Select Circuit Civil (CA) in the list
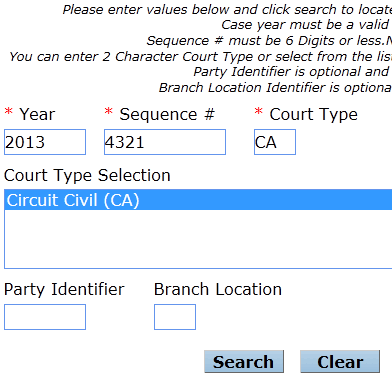Screen dimensions: 392x380 [198, 200]
